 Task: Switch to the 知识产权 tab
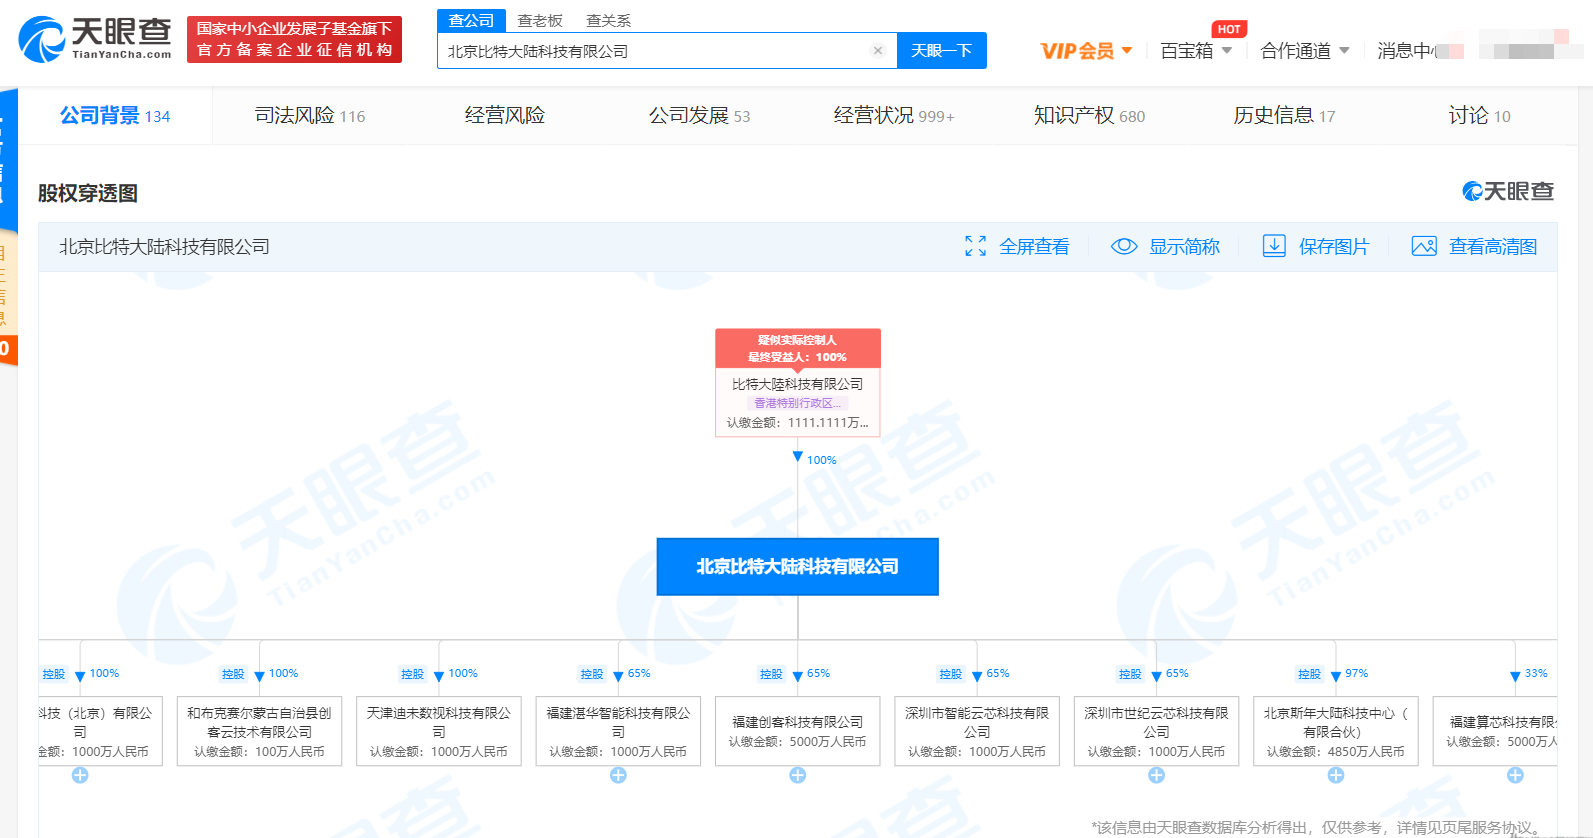1088,116
